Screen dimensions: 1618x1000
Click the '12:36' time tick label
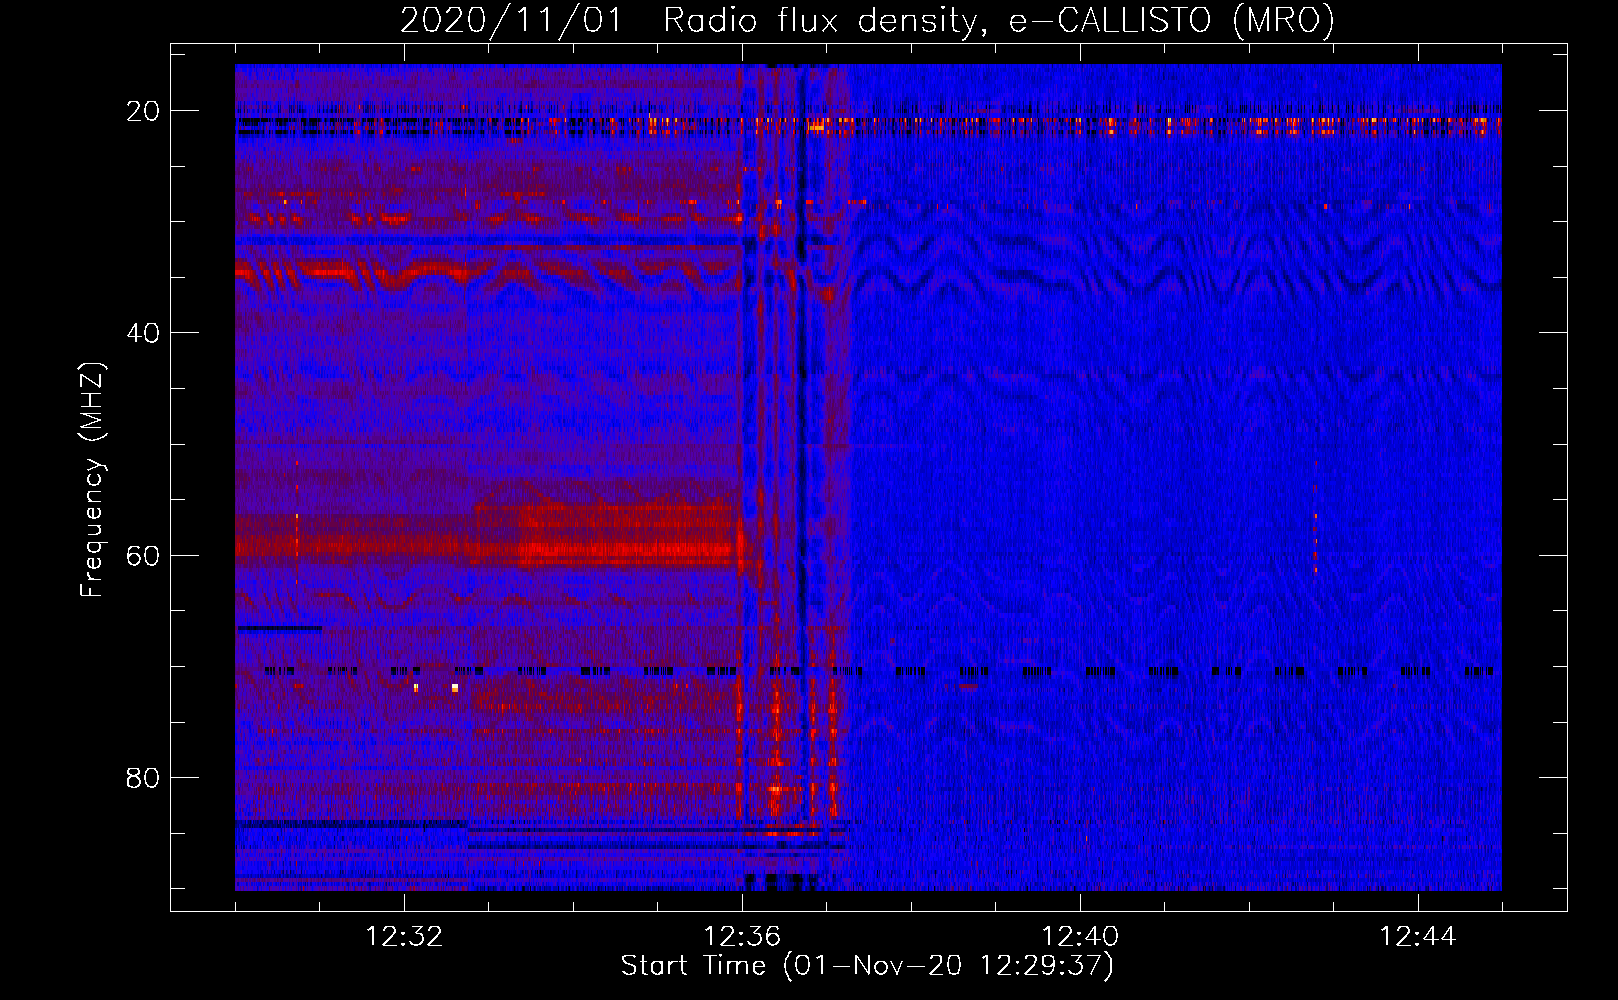click(742, 937)
